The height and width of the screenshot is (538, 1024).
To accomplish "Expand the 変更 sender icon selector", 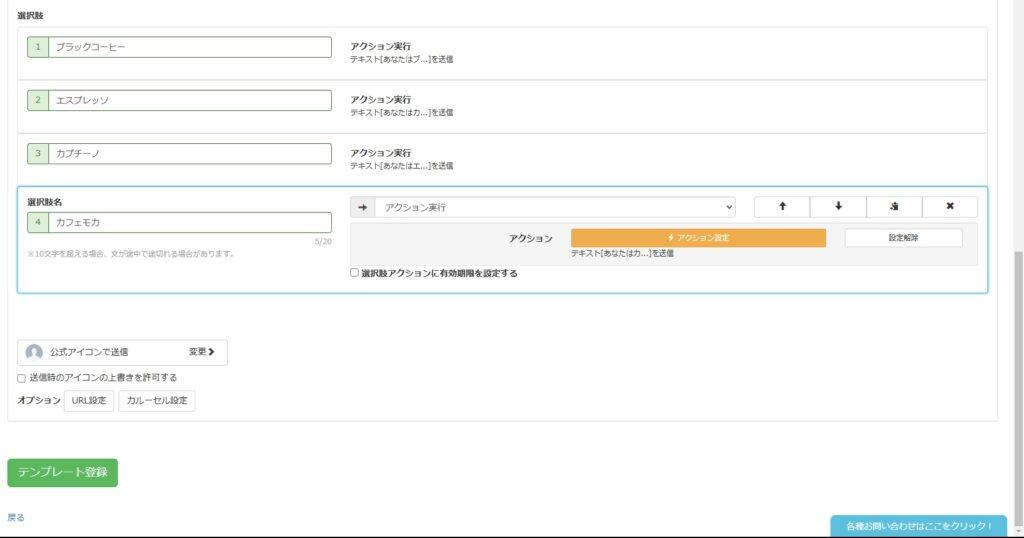I will pos(202,352).
